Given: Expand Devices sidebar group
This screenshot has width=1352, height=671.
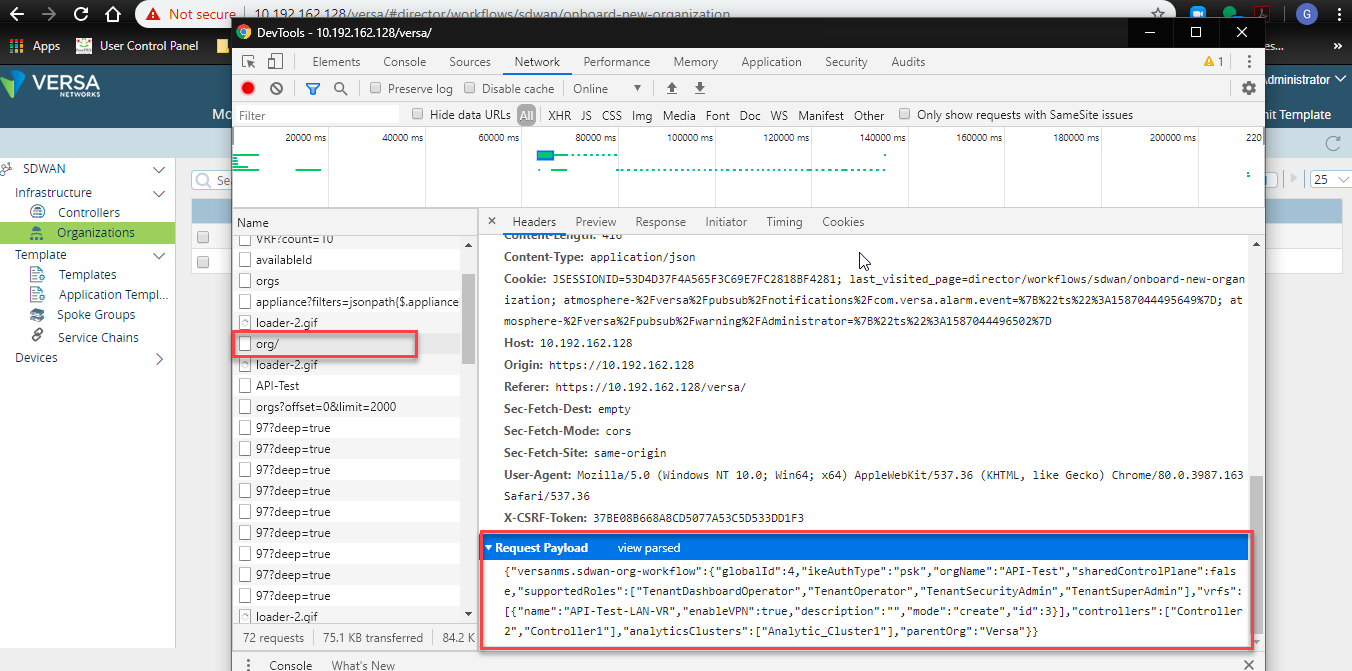Looking at the screenshot, I should coord(159,358).
